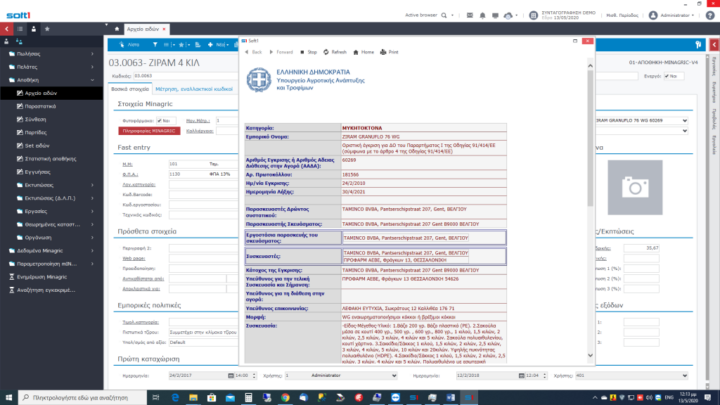720x405 pixels.
Task: Open the Σύνθεση menu item
Action: (x=51, y=119)
